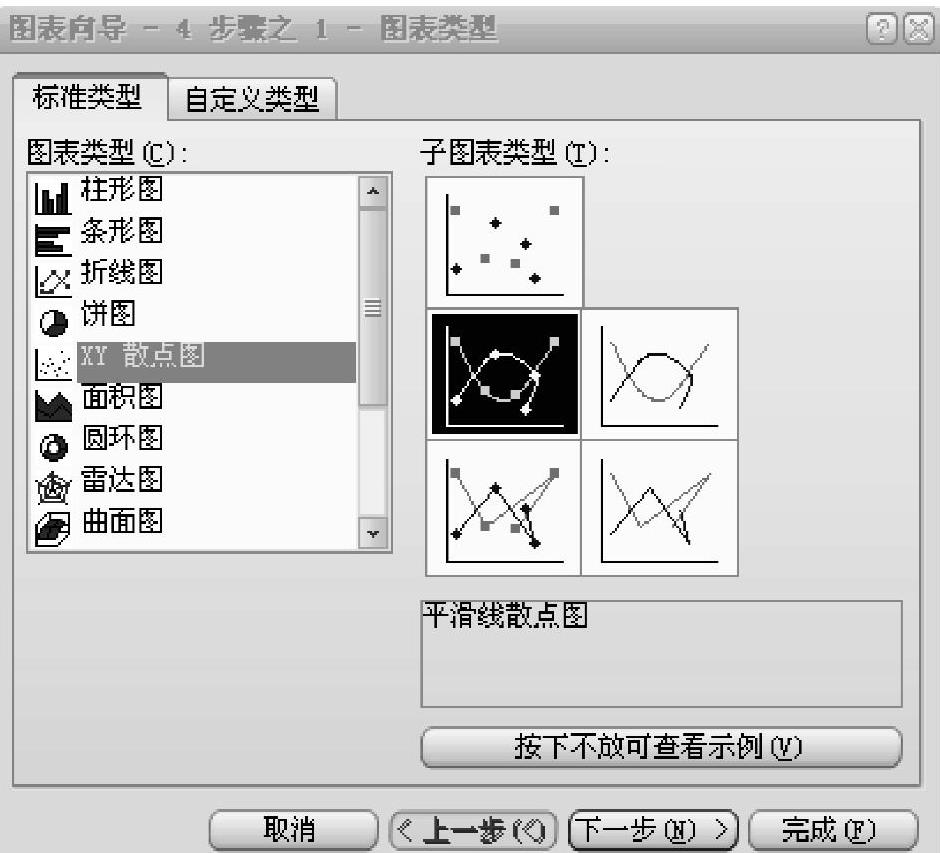Choose the 圆环图 list entry

122,438
